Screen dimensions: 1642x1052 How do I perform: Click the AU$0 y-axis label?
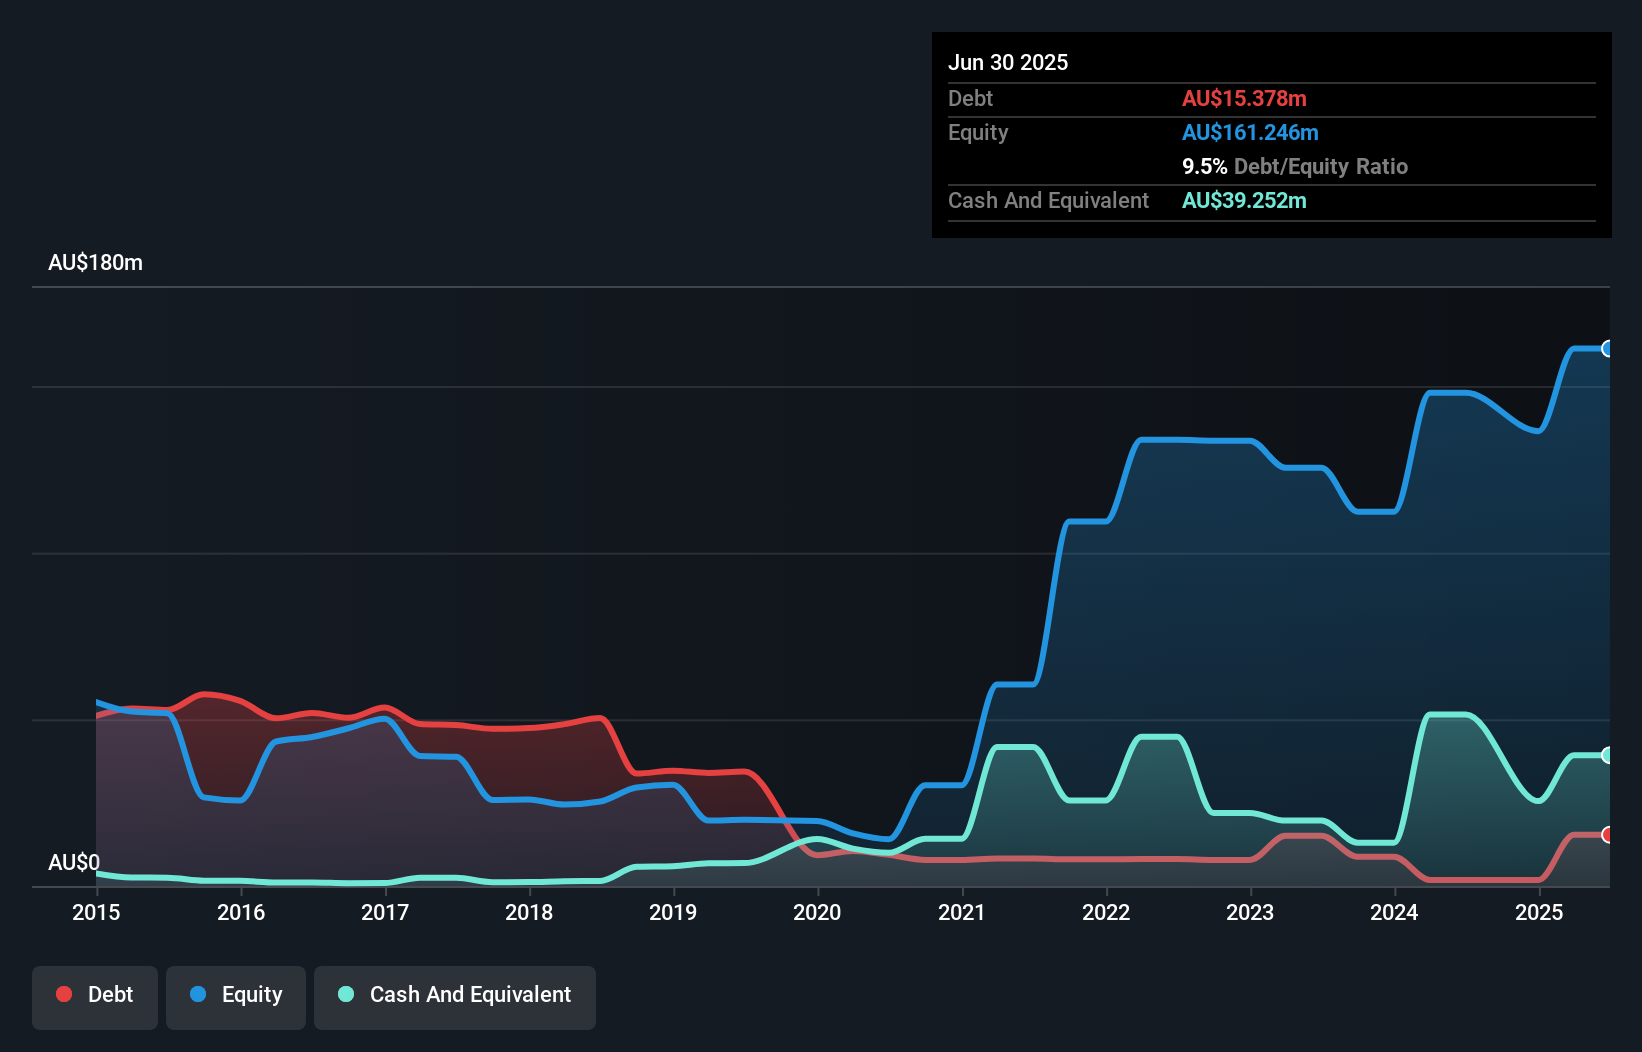click(74, 862)
